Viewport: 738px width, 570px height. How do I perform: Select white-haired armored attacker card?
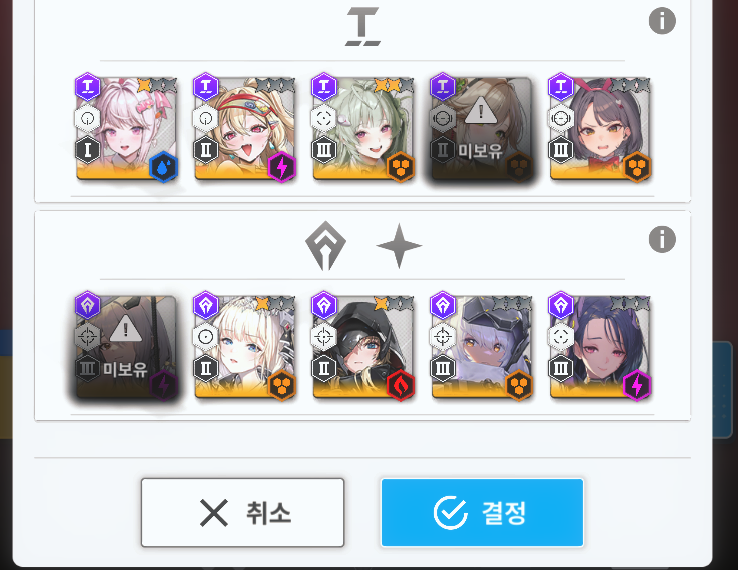[481, 347]
